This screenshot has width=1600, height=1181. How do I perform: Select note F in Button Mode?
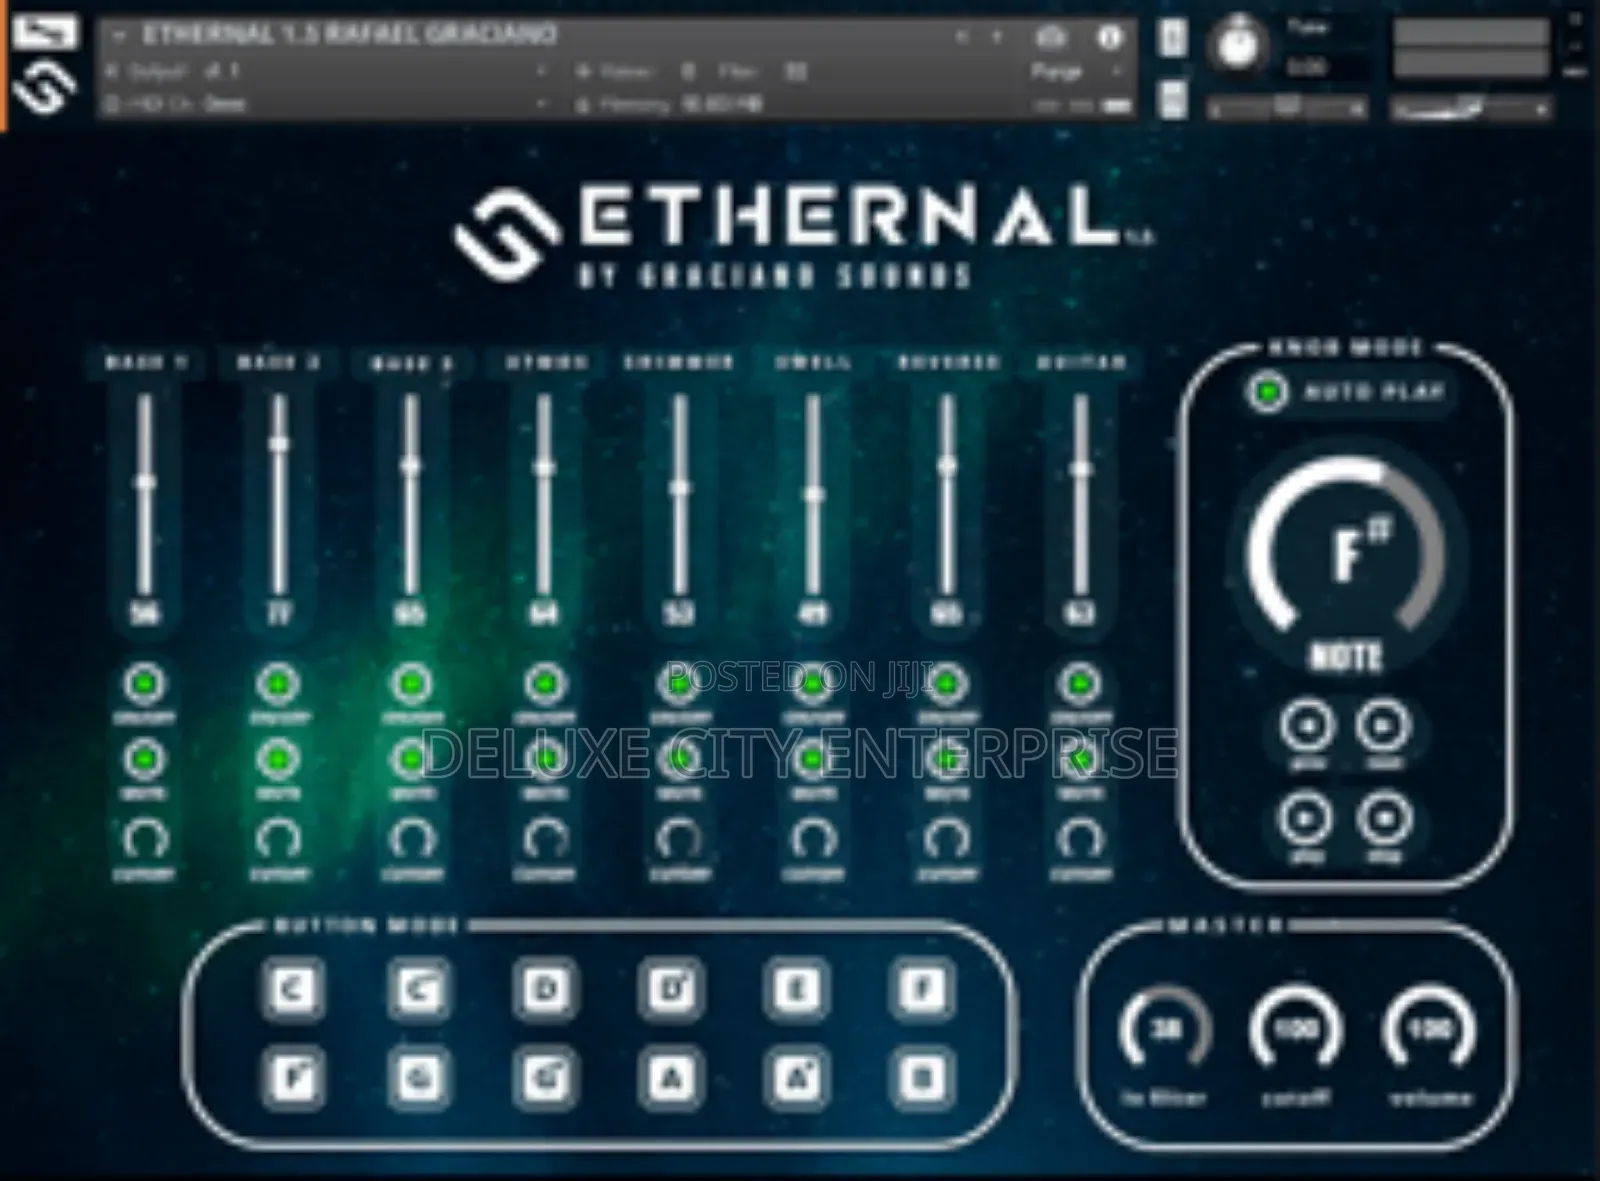tap(921, 989)
